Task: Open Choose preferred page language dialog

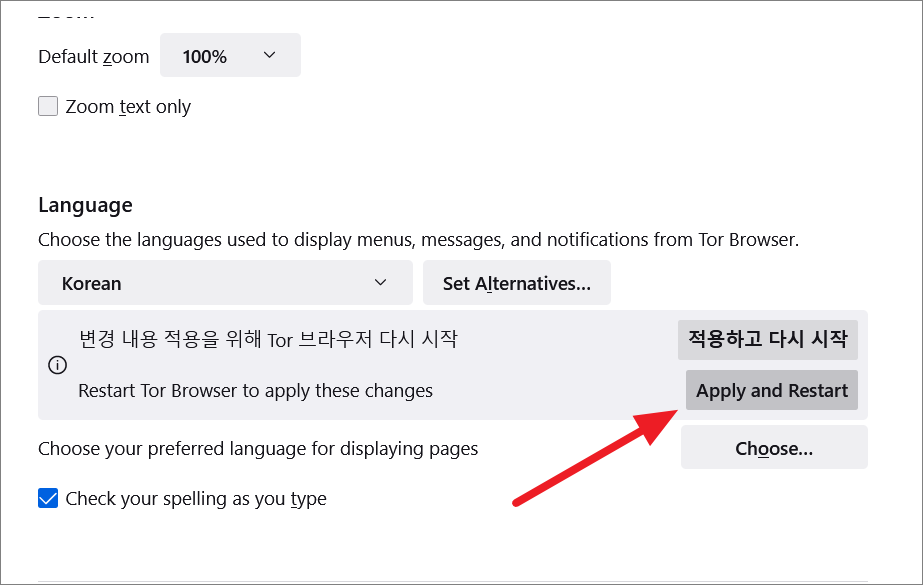Action: coord(774,448)
